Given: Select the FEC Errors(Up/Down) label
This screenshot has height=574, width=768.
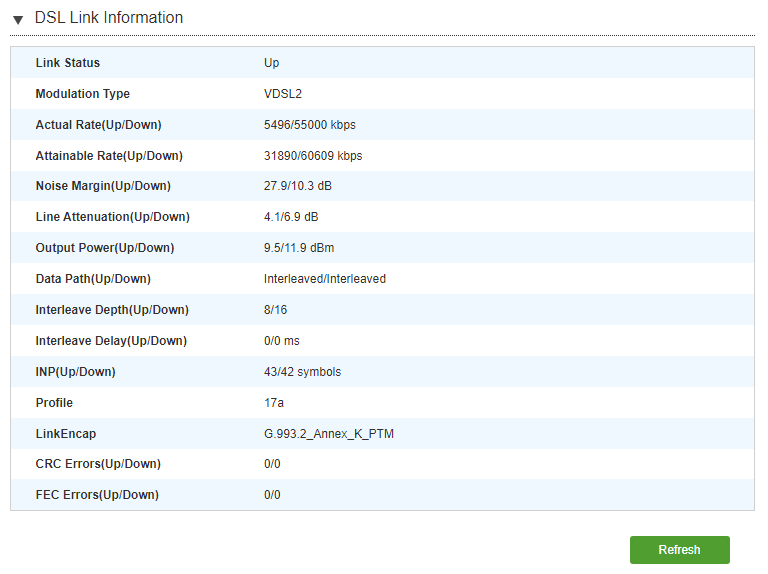Looking at the screenshot, I should point(97,495).
